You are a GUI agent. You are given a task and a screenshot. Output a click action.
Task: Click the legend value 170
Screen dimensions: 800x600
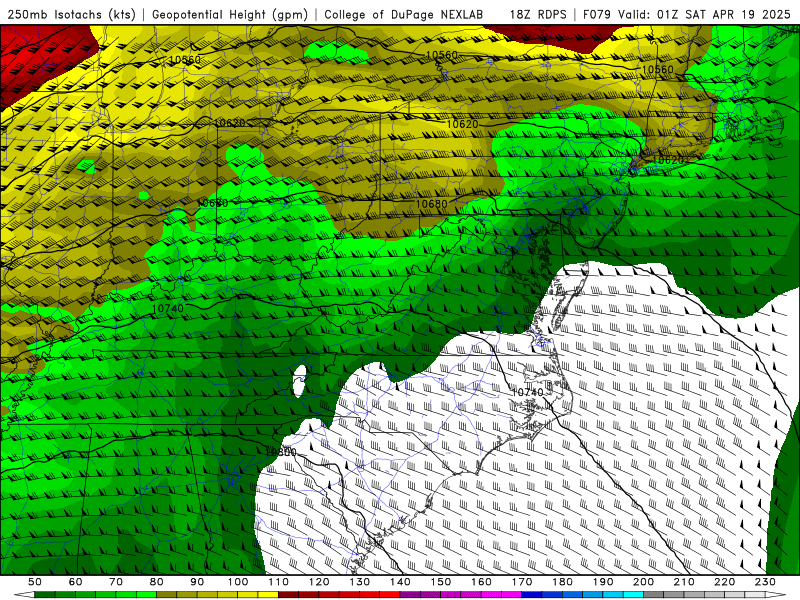[522, 582]
